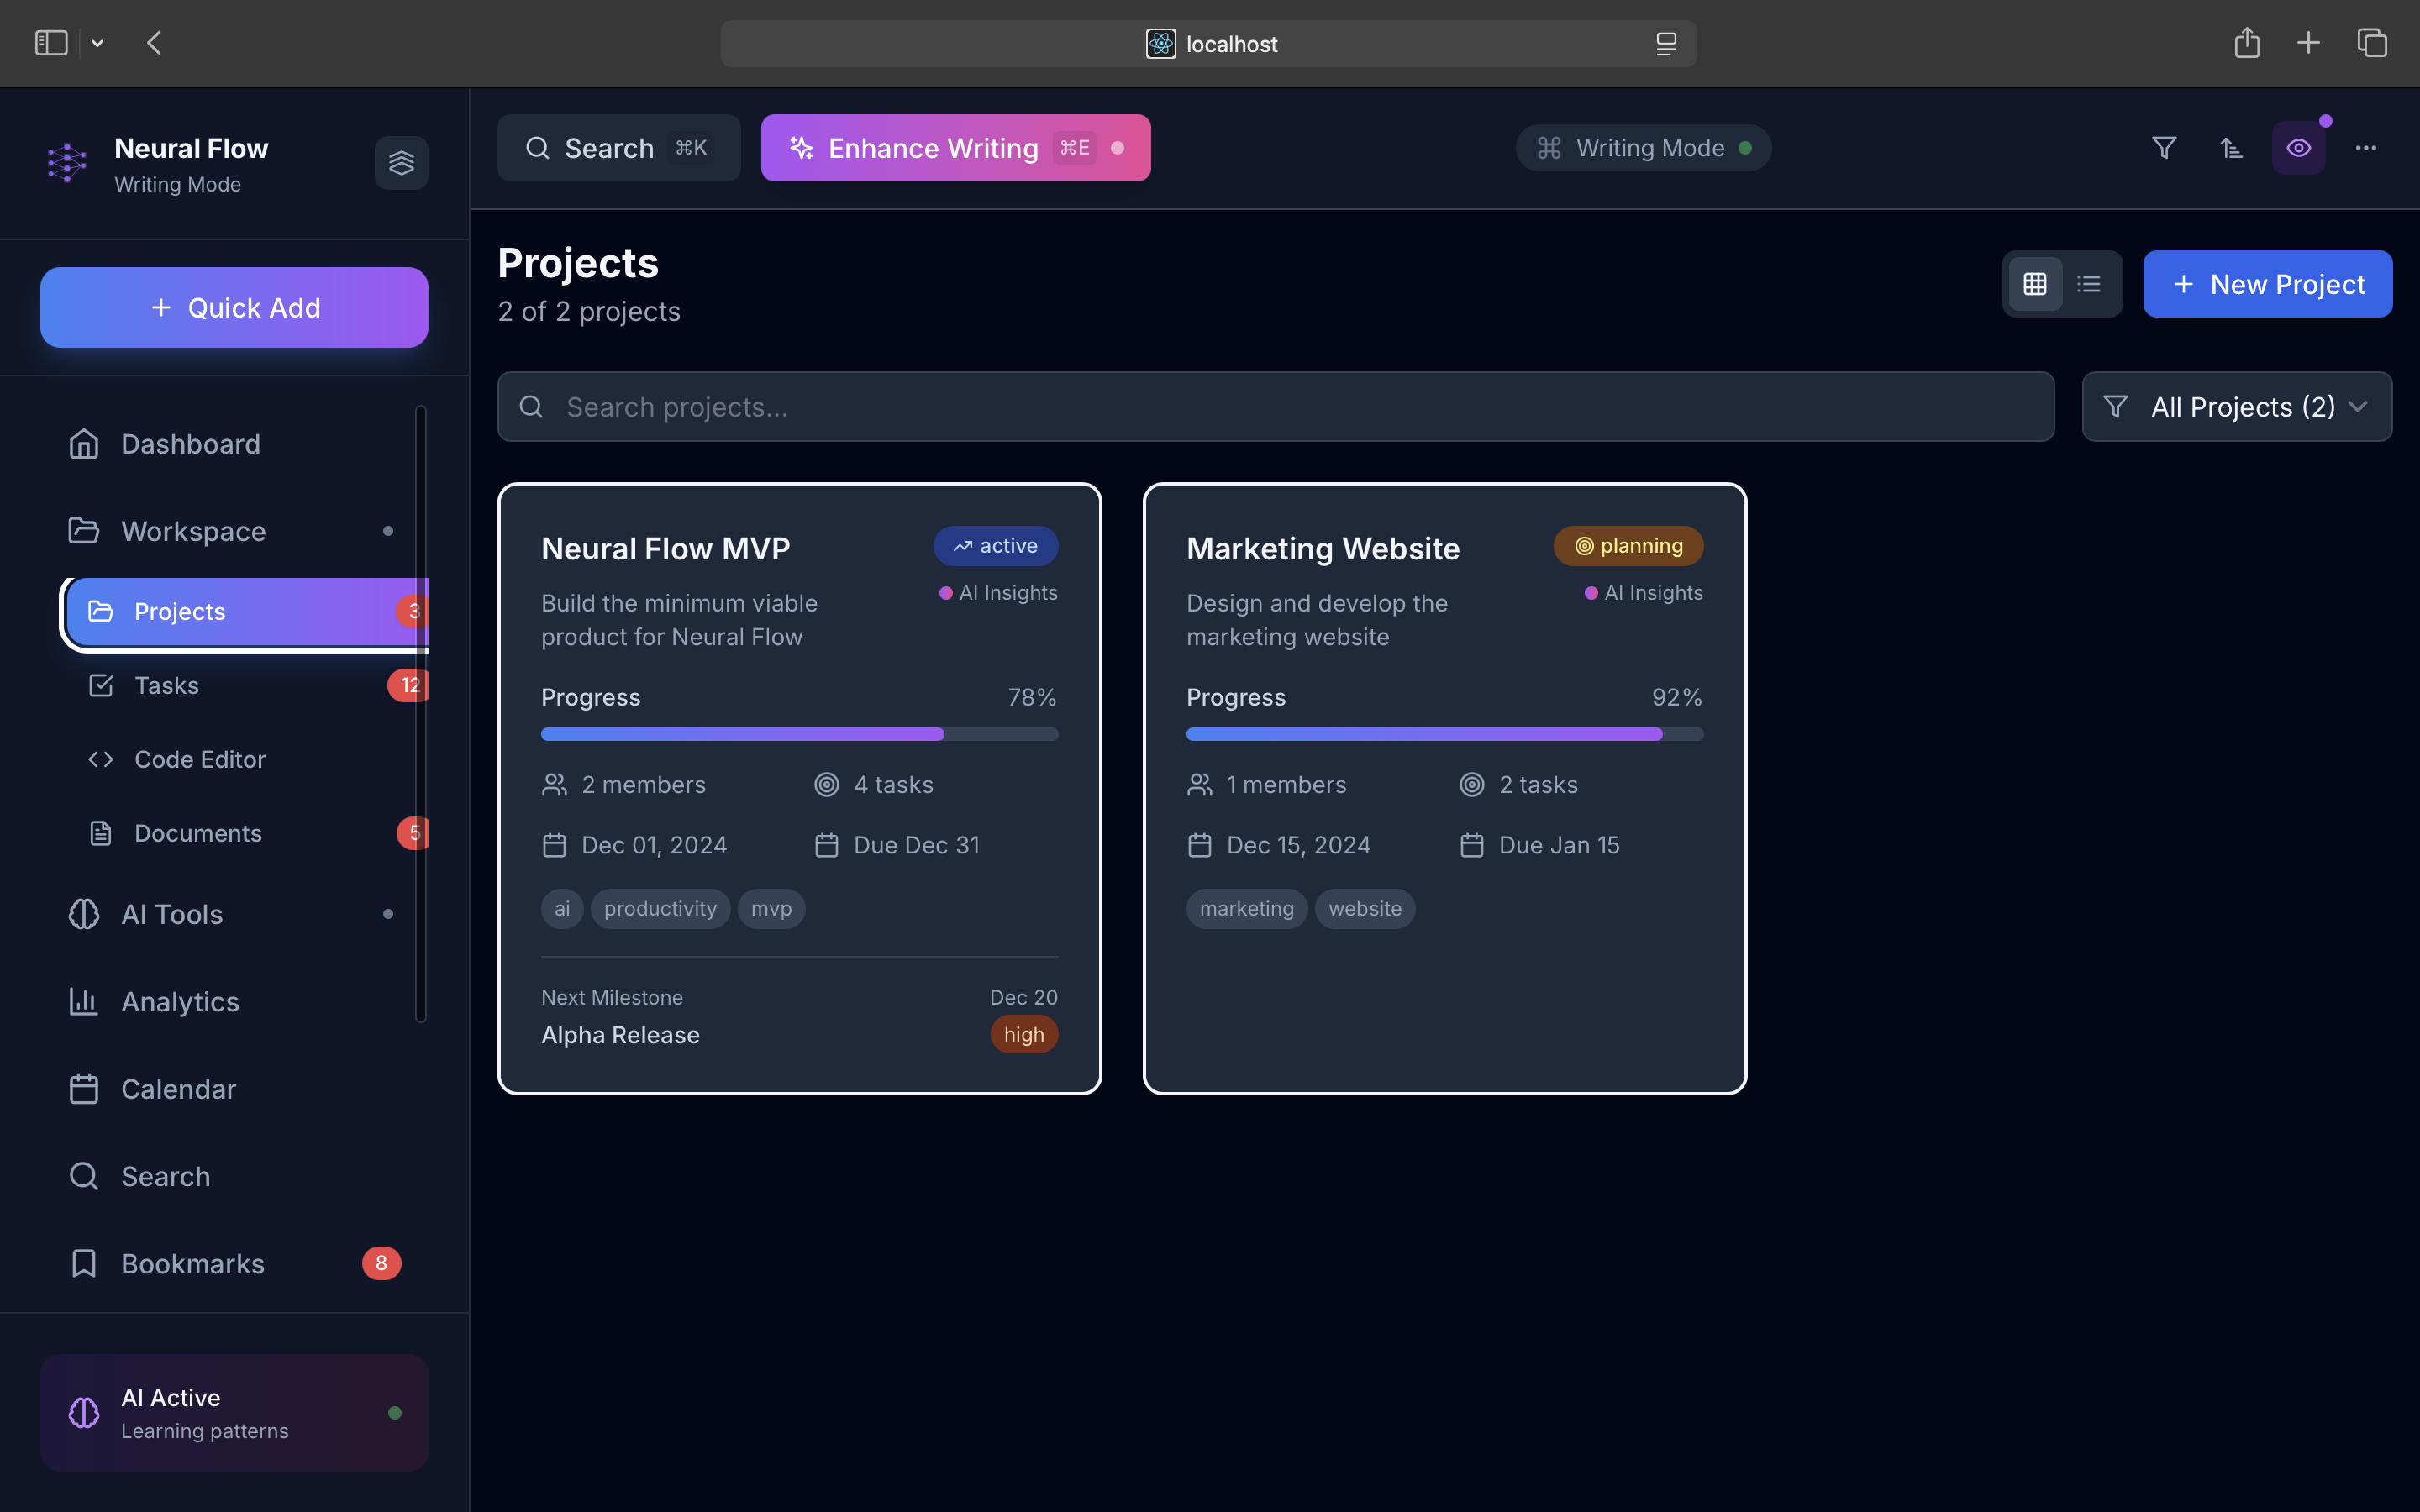Click the layers icon beside Neural Flow
The height and width of the screenshot is (1512, 2420).
tap(401, 163)
